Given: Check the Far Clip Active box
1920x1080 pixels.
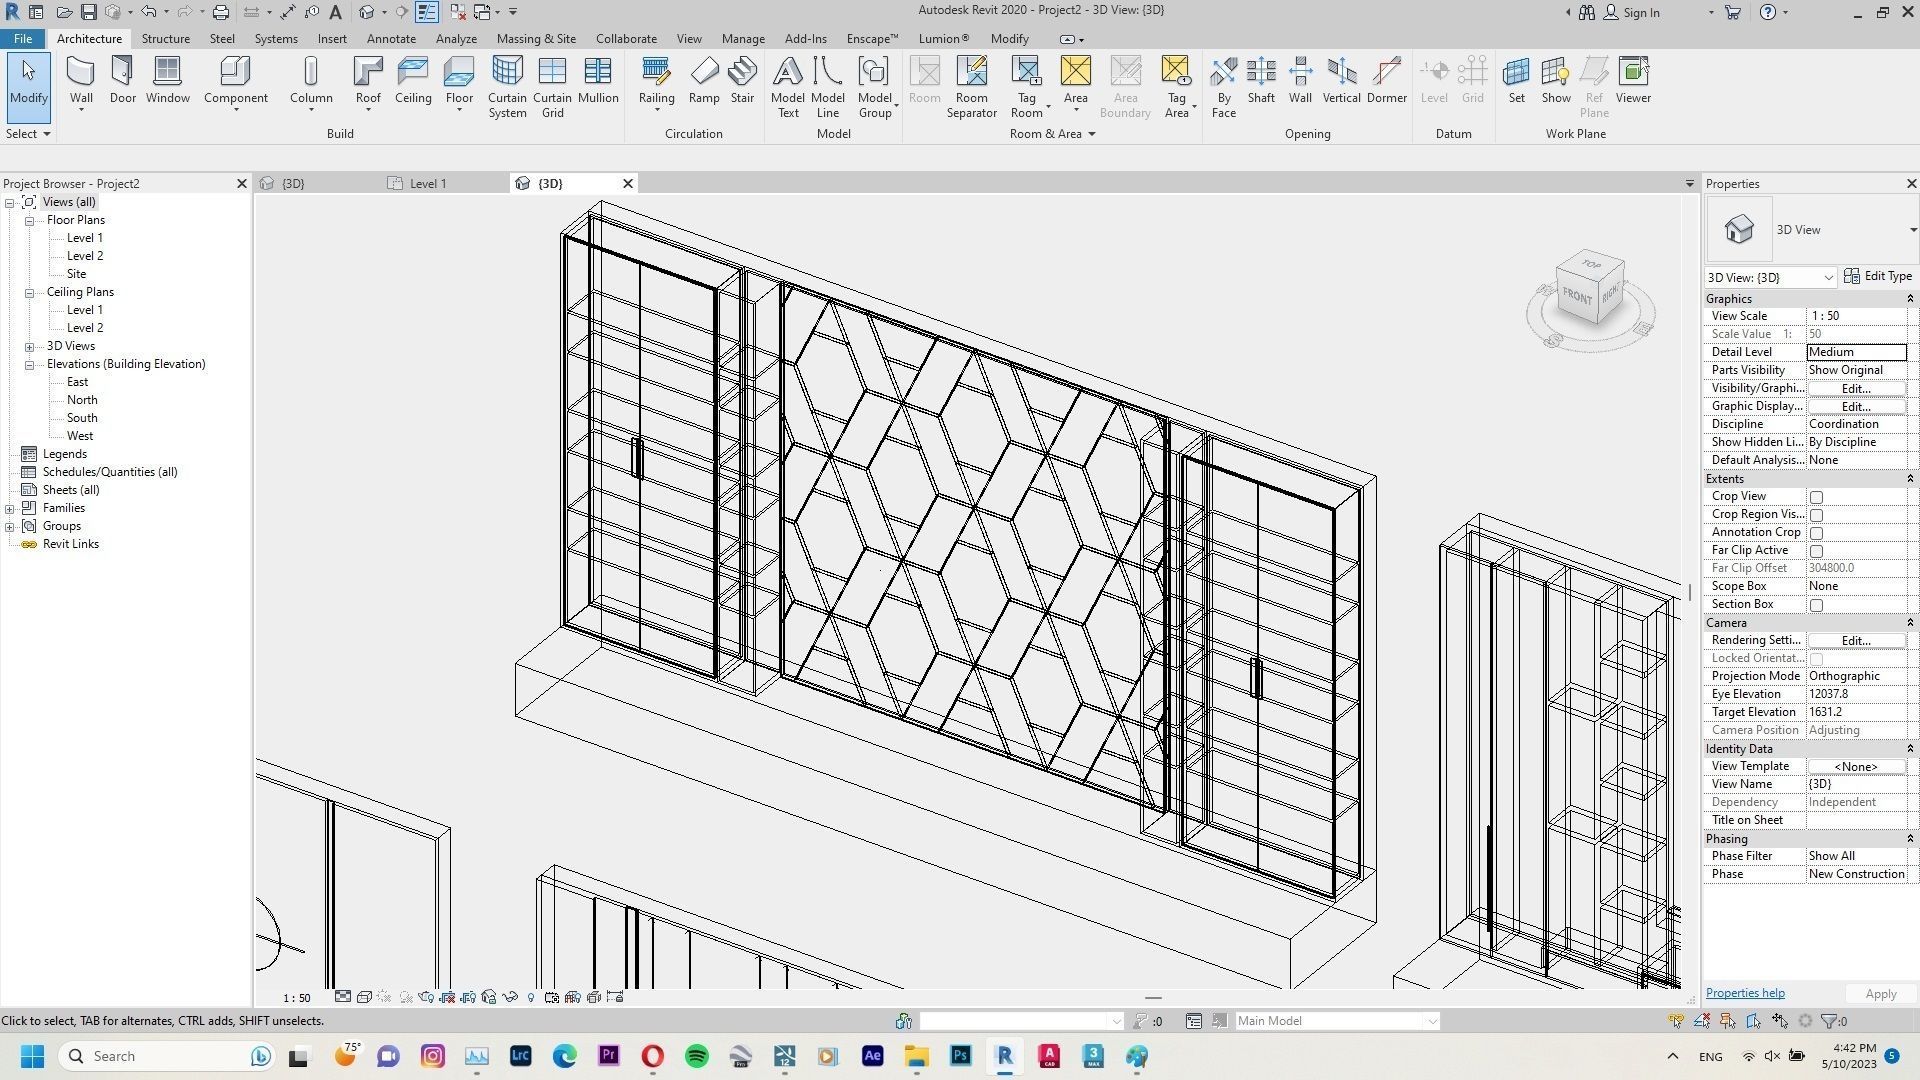Looking at the screenshot, I should (x=1816, y=551).
